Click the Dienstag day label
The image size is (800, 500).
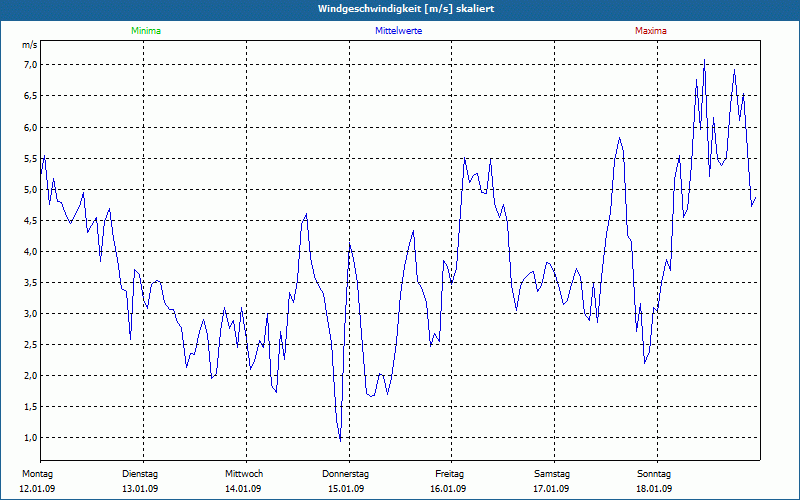(140, 474)
